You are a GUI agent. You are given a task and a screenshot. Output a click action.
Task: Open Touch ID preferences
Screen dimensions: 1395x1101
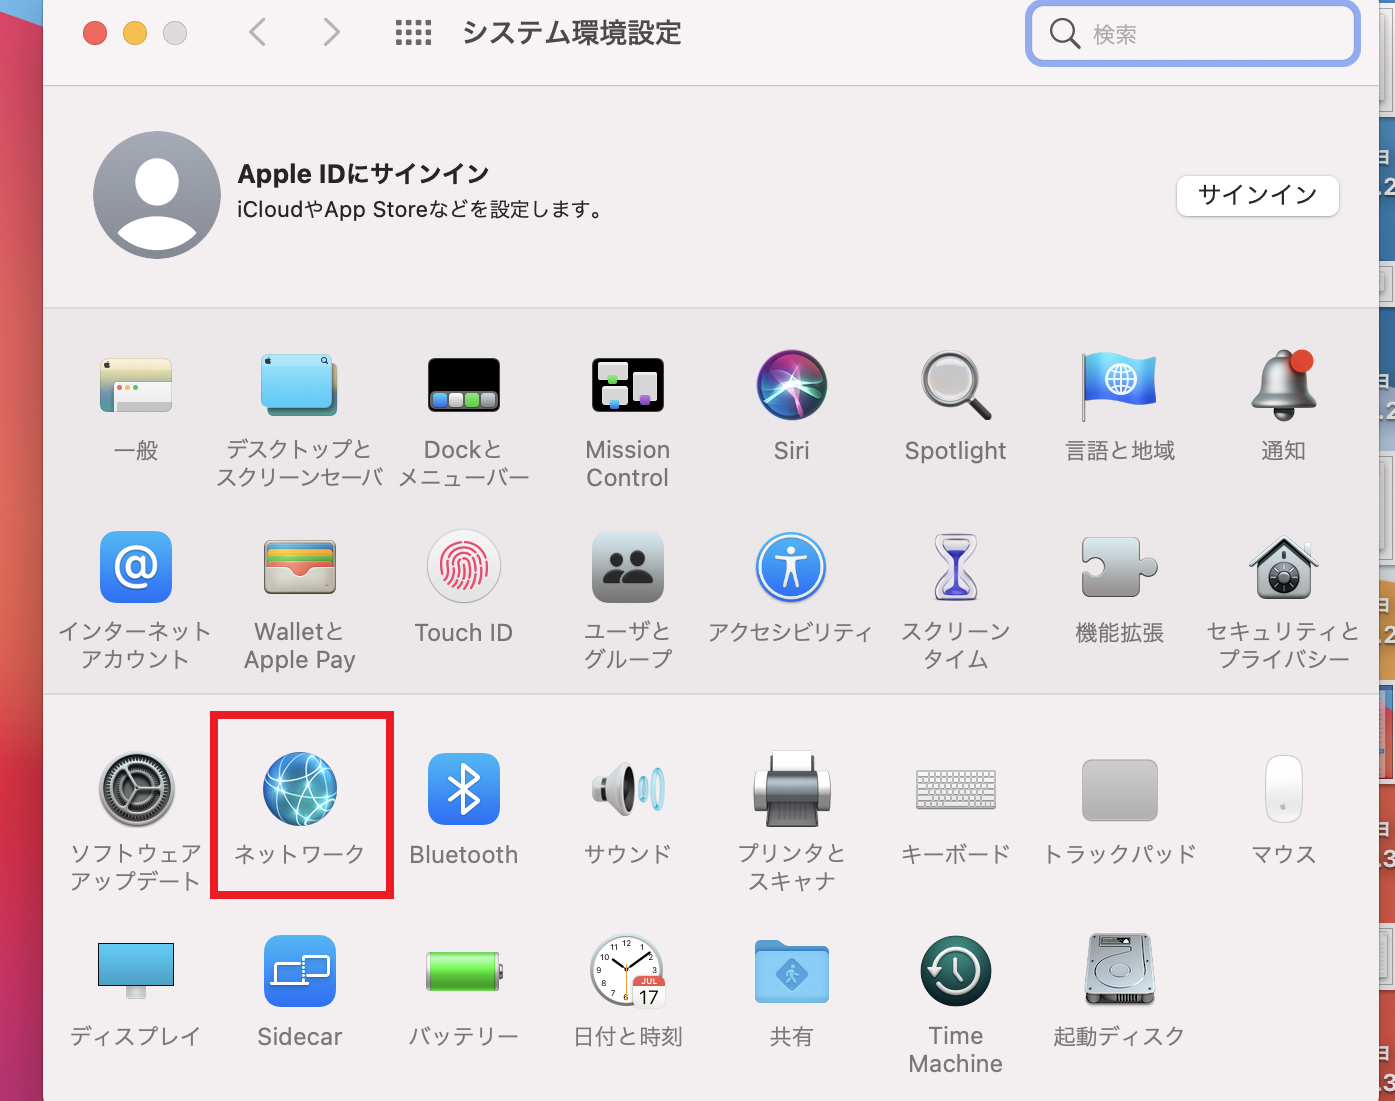[464, 567]
